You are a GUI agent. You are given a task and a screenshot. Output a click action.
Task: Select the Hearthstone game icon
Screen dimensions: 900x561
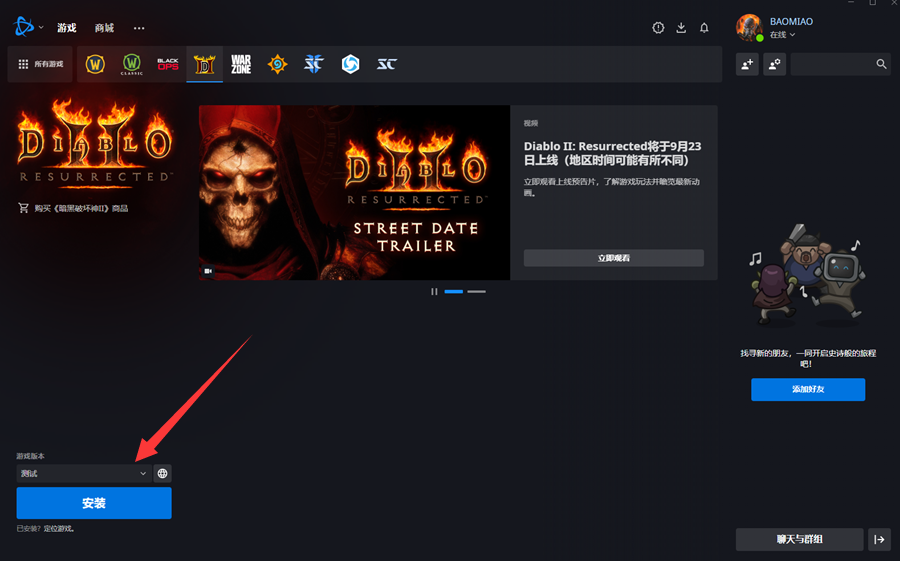277,64
